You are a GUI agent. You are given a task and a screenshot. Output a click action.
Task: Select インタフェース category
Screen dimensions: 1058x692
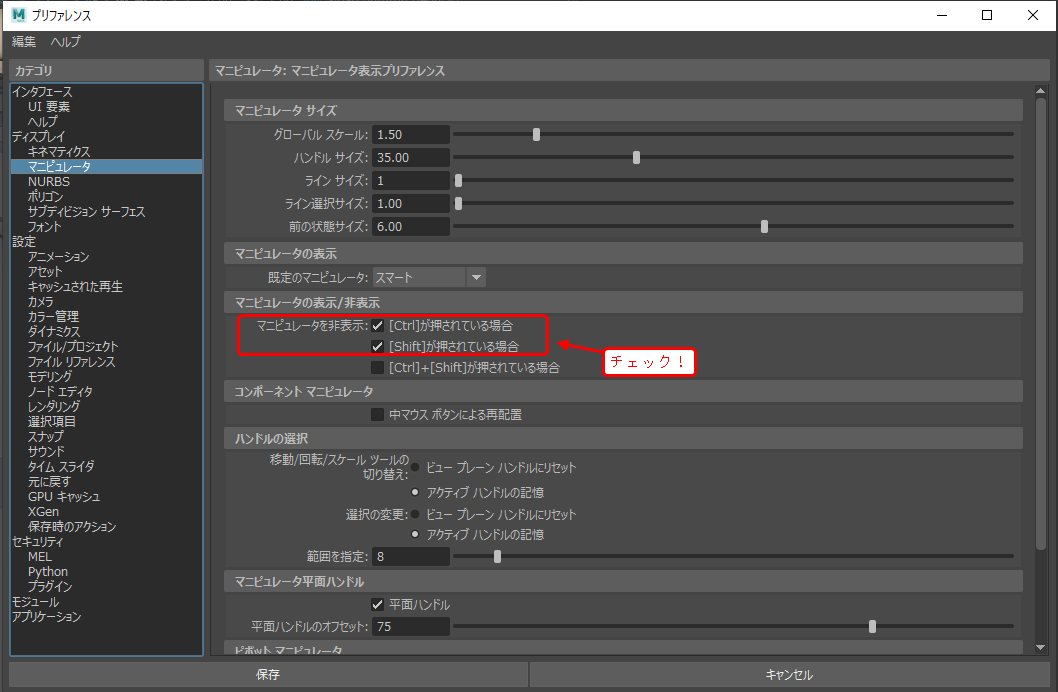42,92
